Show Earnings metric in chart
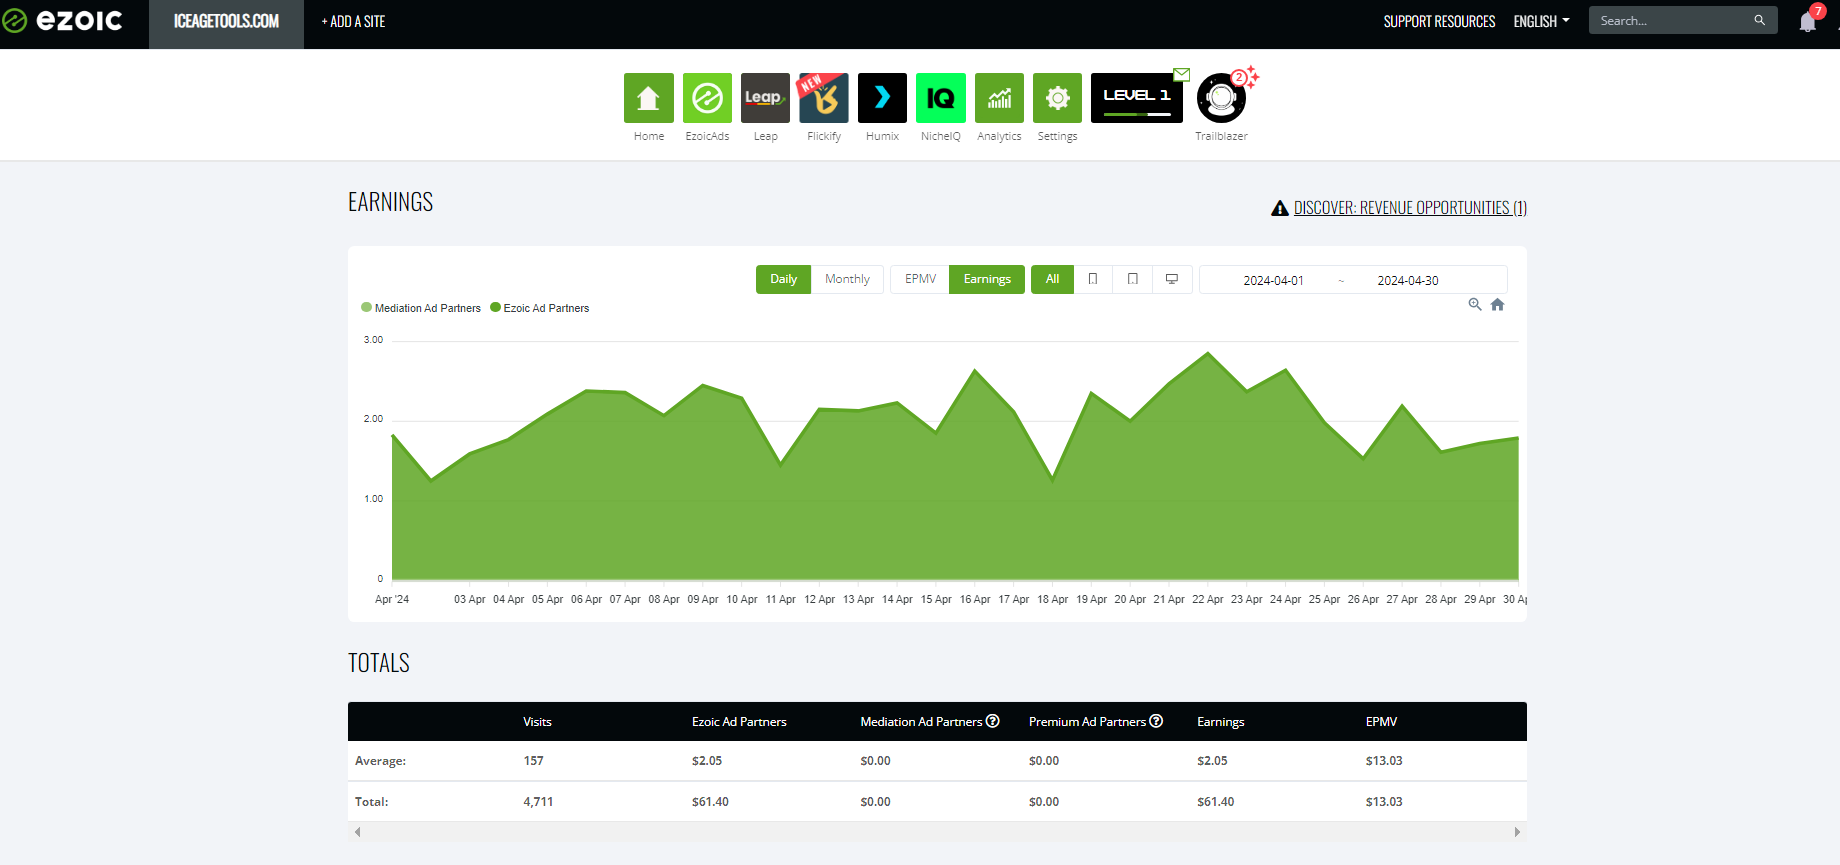 [987, 279]
